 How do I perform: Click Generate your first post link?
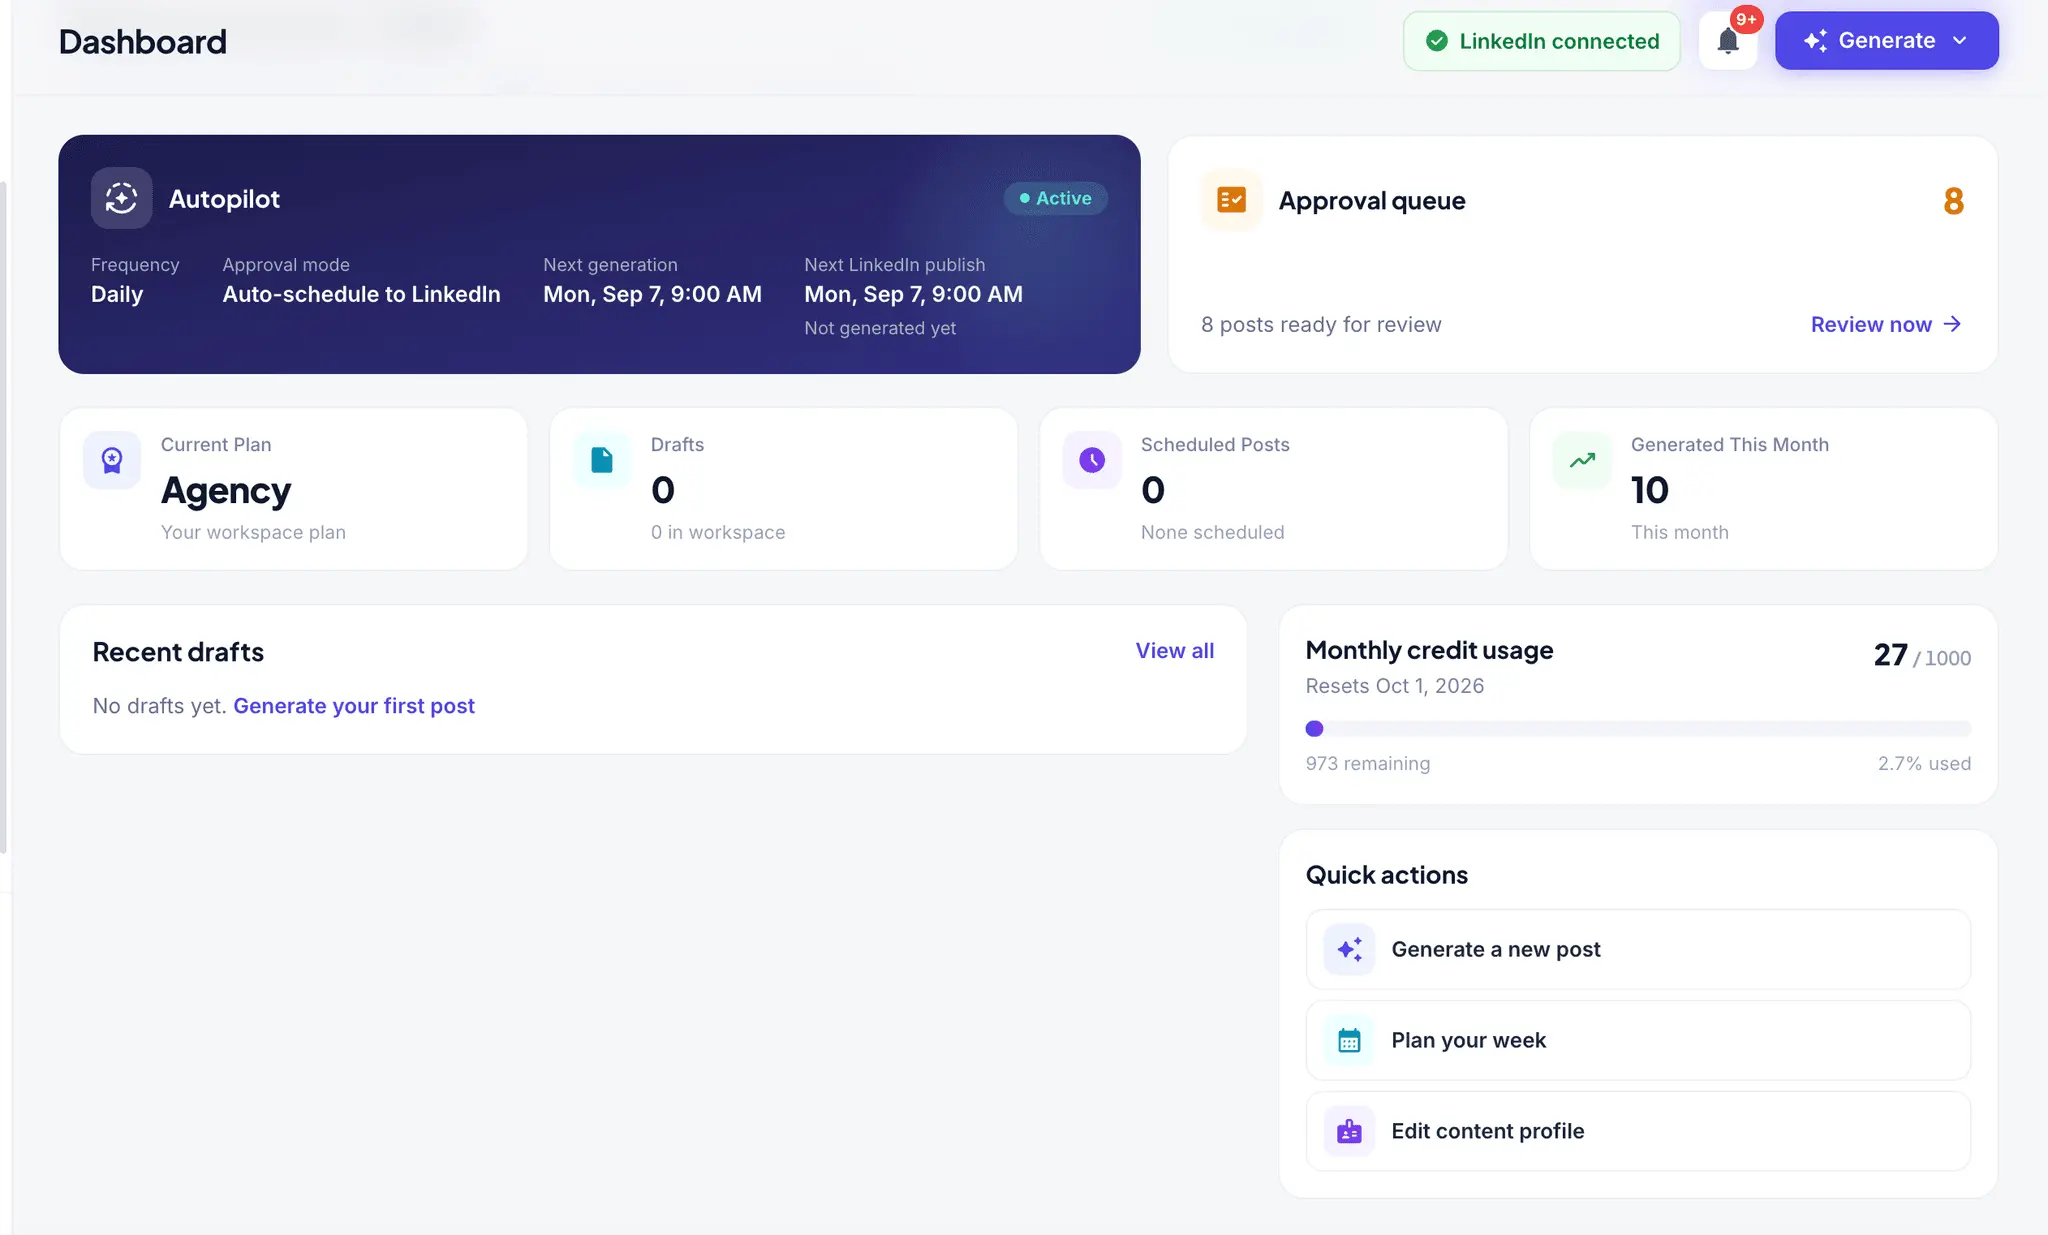354,706
